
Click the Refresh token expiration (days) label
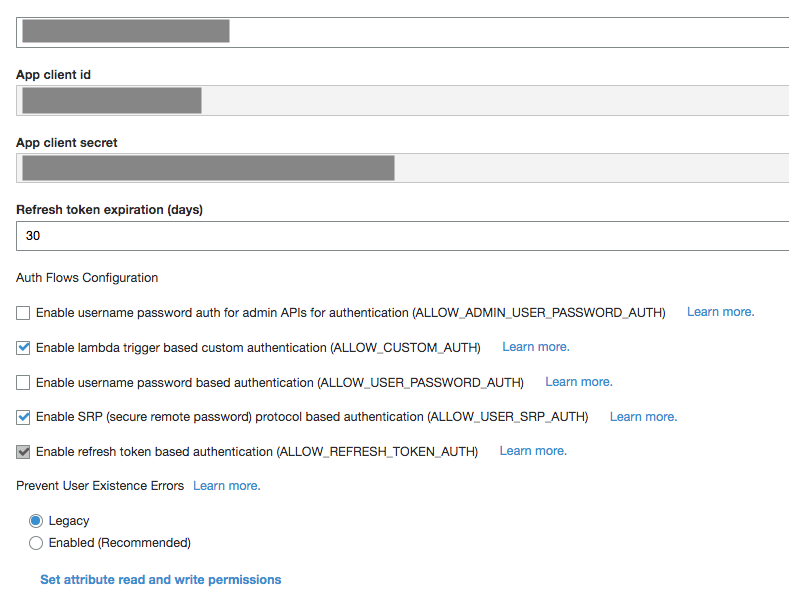(x=110, y=210)
